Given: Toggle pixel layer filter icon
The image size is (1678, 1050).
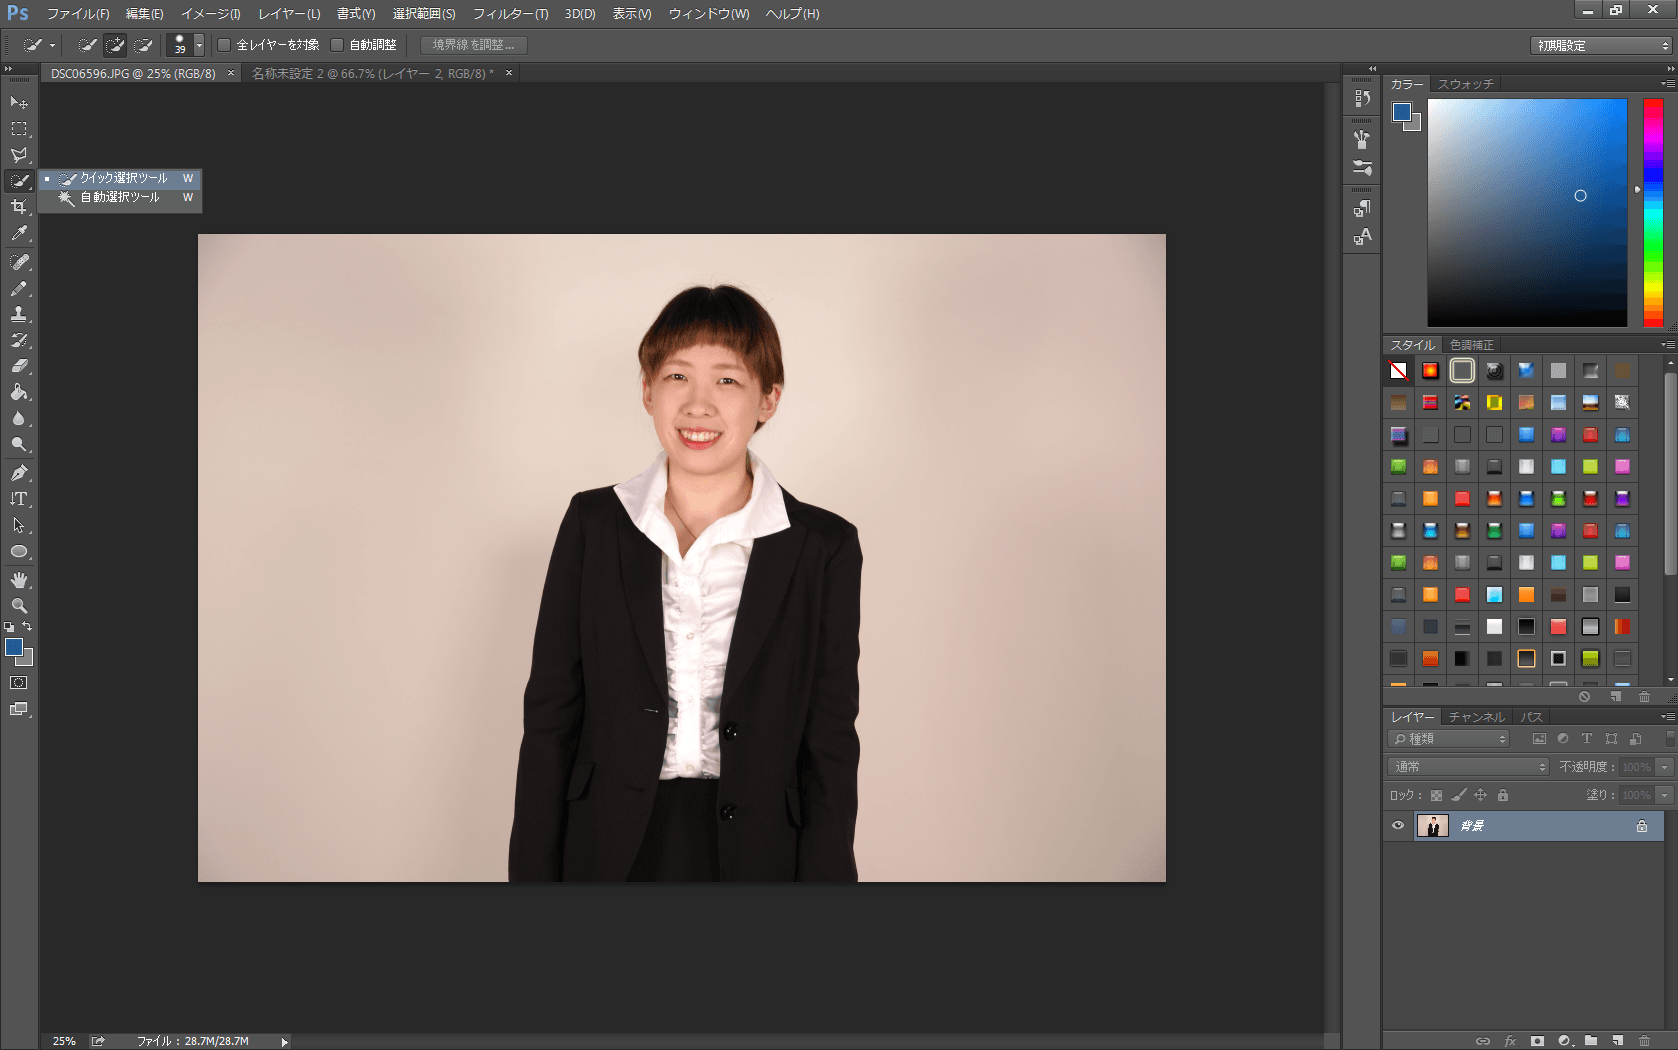Looking at the screenshot, I should (x=1539, y=739).
